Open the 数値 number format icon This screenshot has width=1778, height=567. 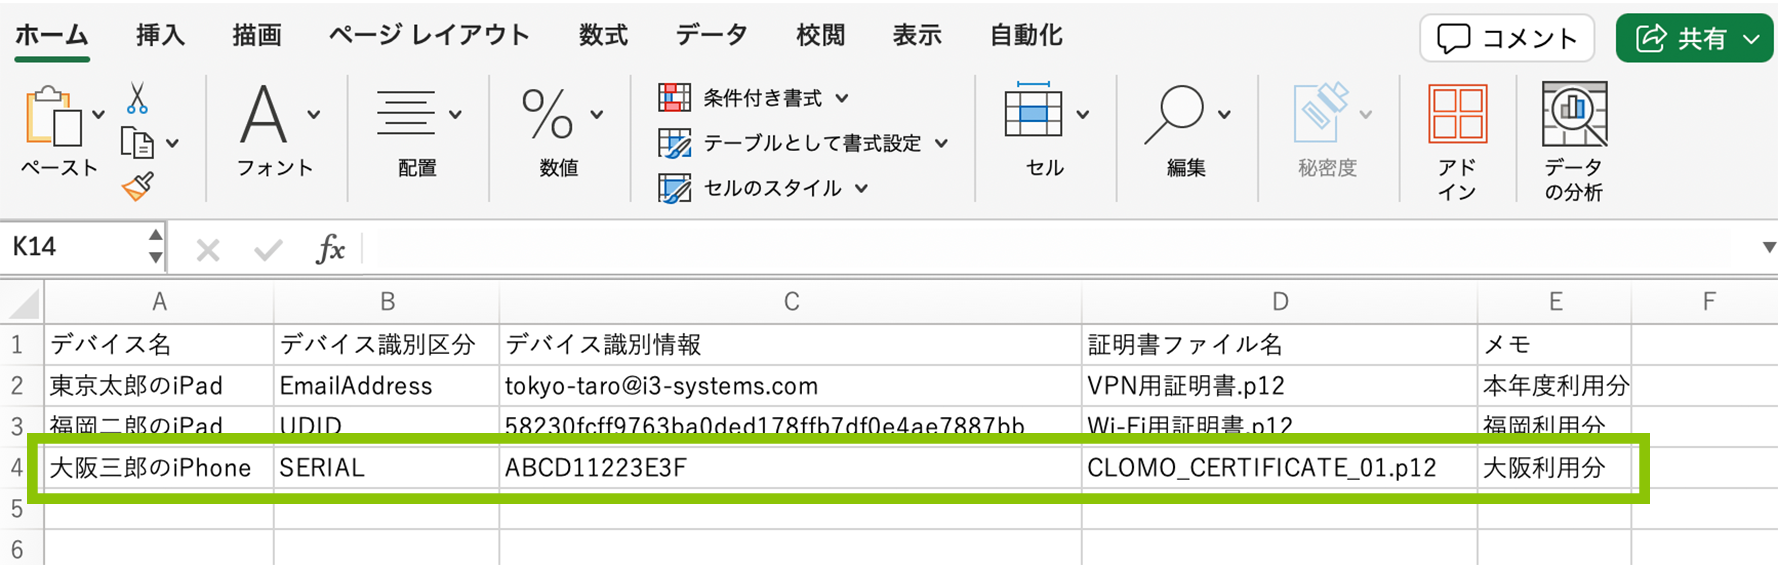pos(547,115)
